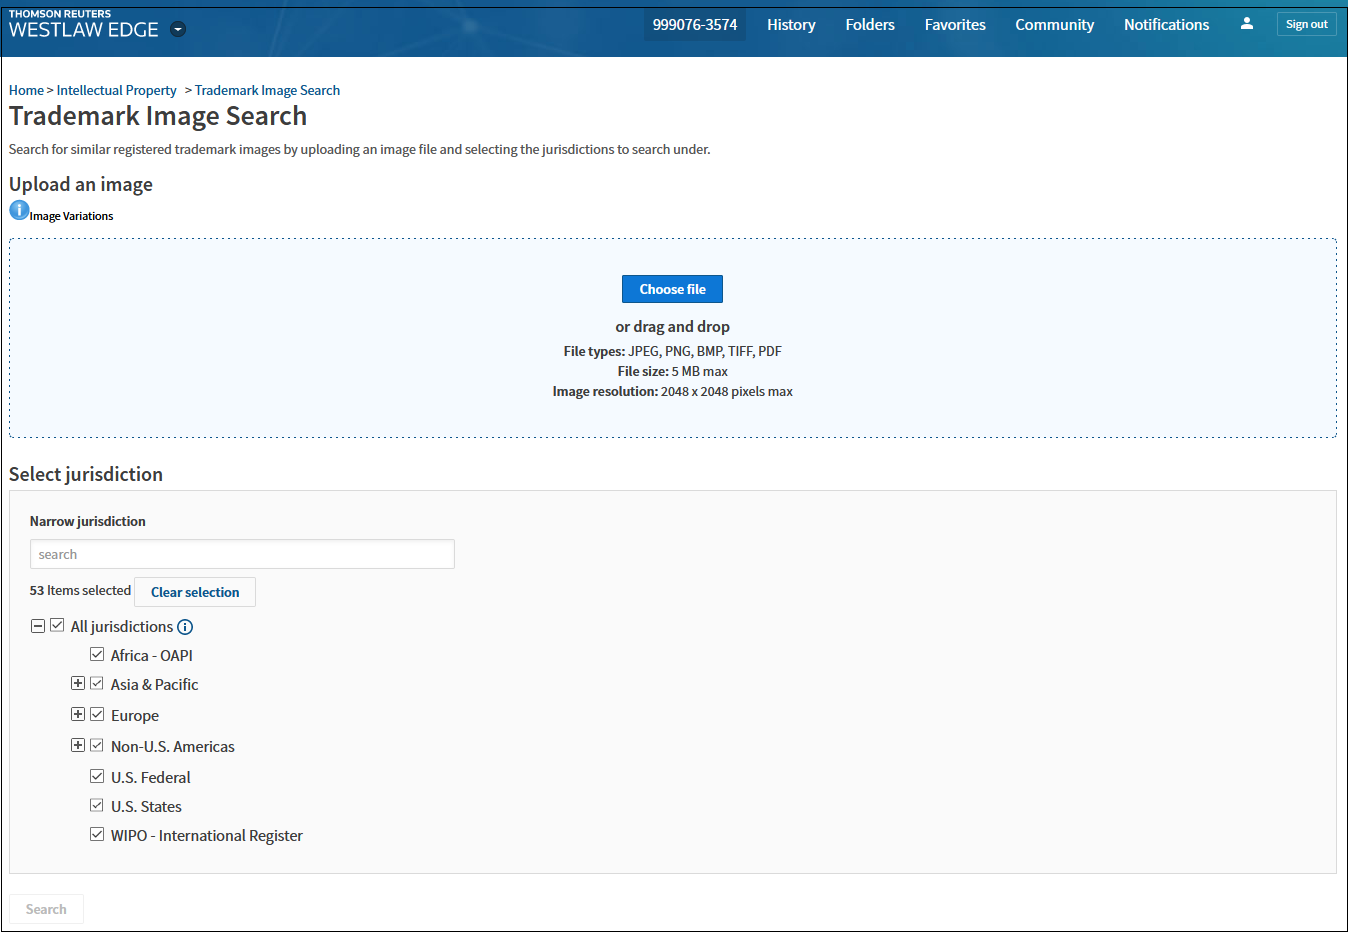
Task: Click the Clear selection button
Action: (195, 592)
